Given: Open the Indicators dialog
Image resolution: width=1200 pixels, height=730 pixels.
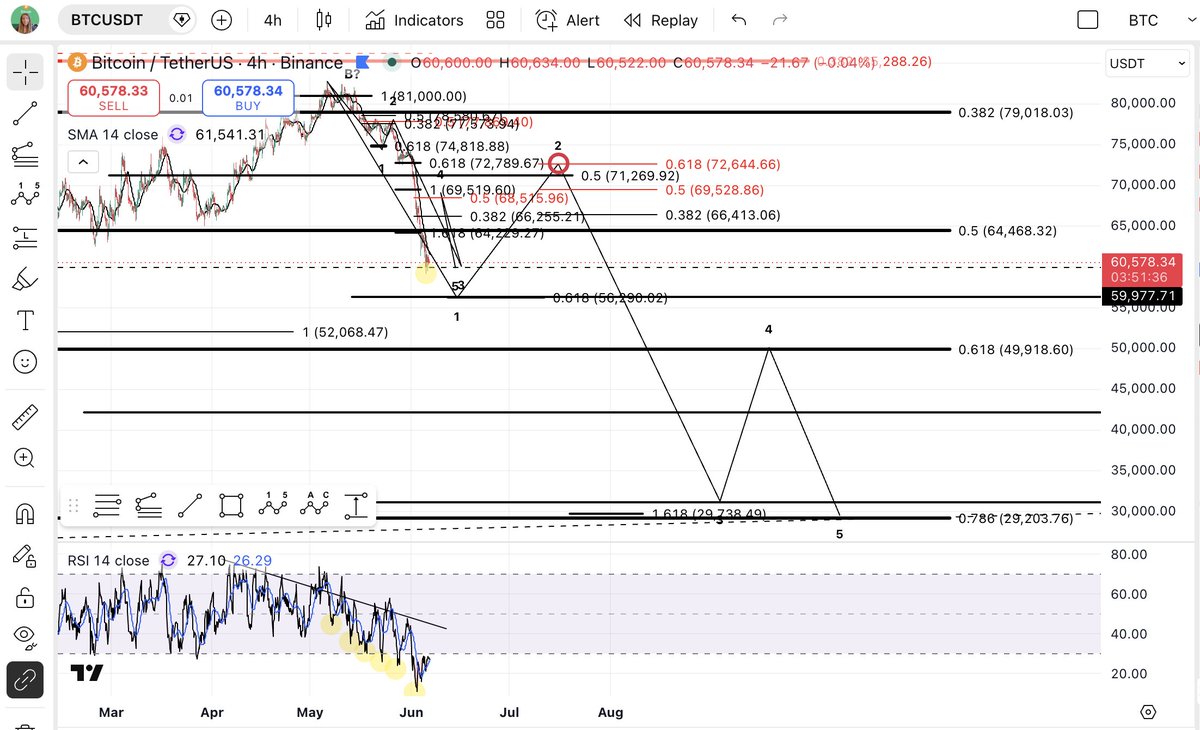Looking at the screenshot, I should [x=414, y=20].
